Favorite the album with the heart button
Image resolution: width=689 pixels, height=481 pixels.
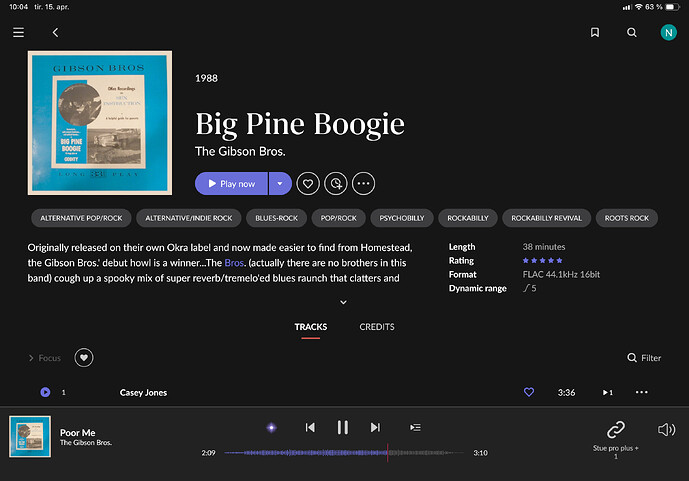click(308, 184)
